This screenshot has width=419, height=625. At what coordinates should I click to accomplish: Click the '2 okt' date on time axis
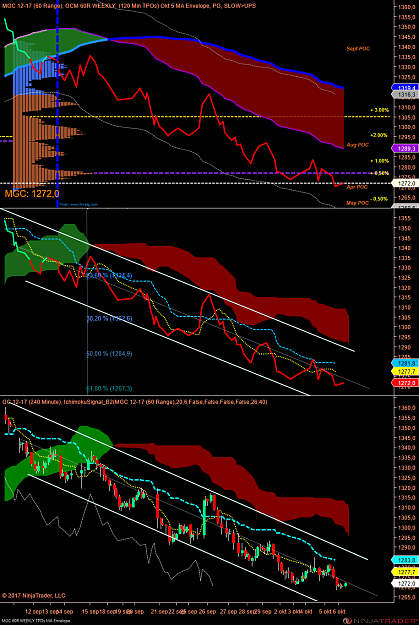pyautogui.click(x=280, y=611)
